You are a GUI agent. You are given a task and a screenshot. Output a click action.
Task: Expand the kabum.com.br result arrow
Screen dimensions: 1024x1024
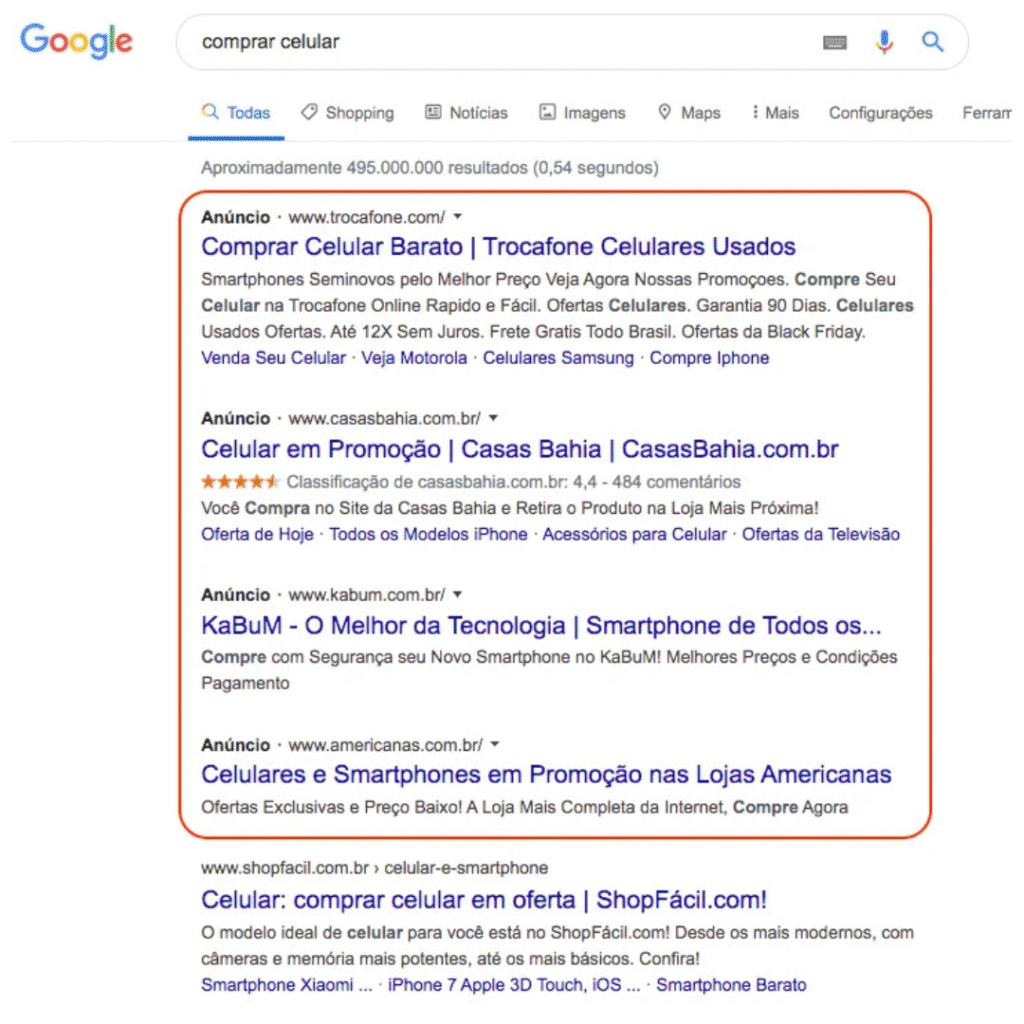tap(457, 593)
